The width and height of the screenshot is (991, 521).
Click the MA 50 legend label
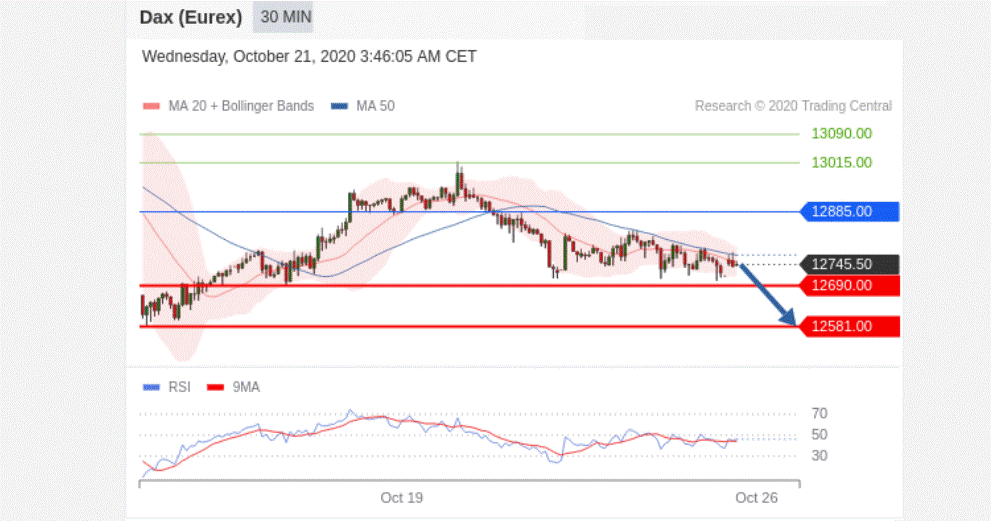(x=375, y=106)
